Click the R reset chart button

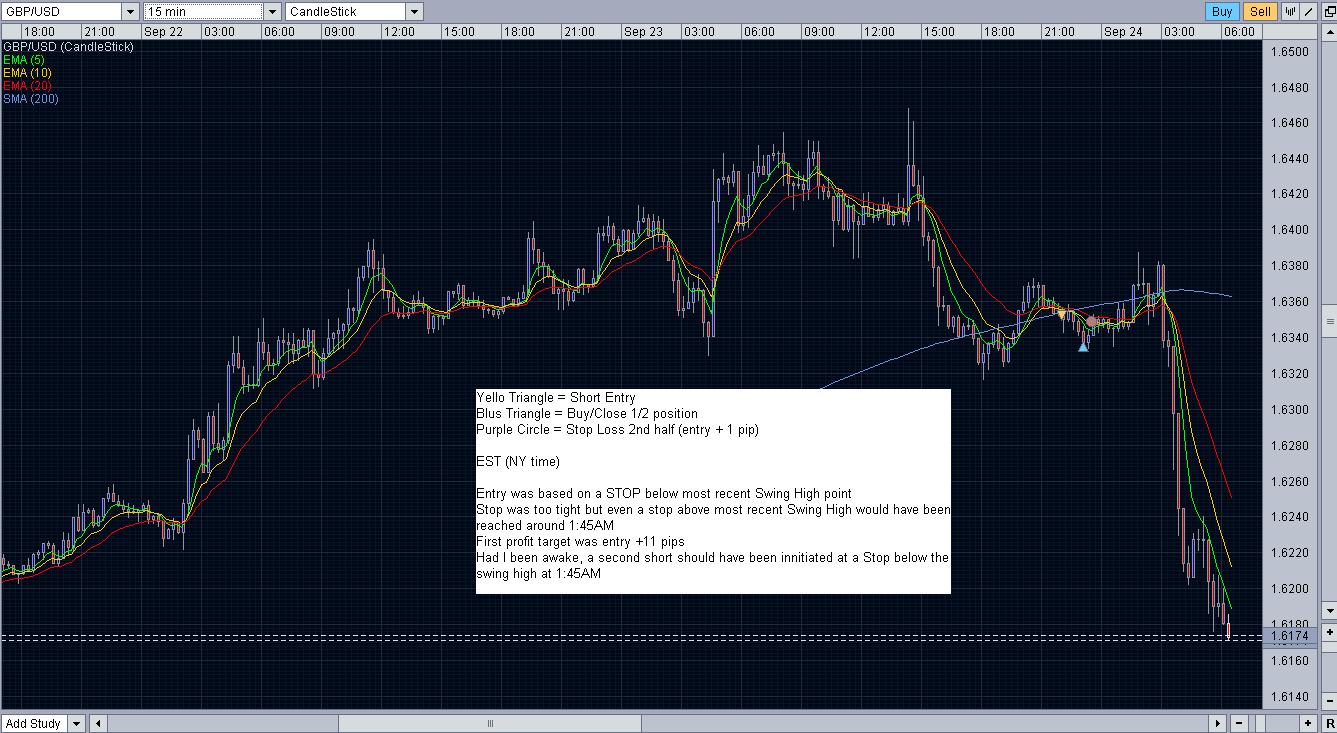(1330, 723)
